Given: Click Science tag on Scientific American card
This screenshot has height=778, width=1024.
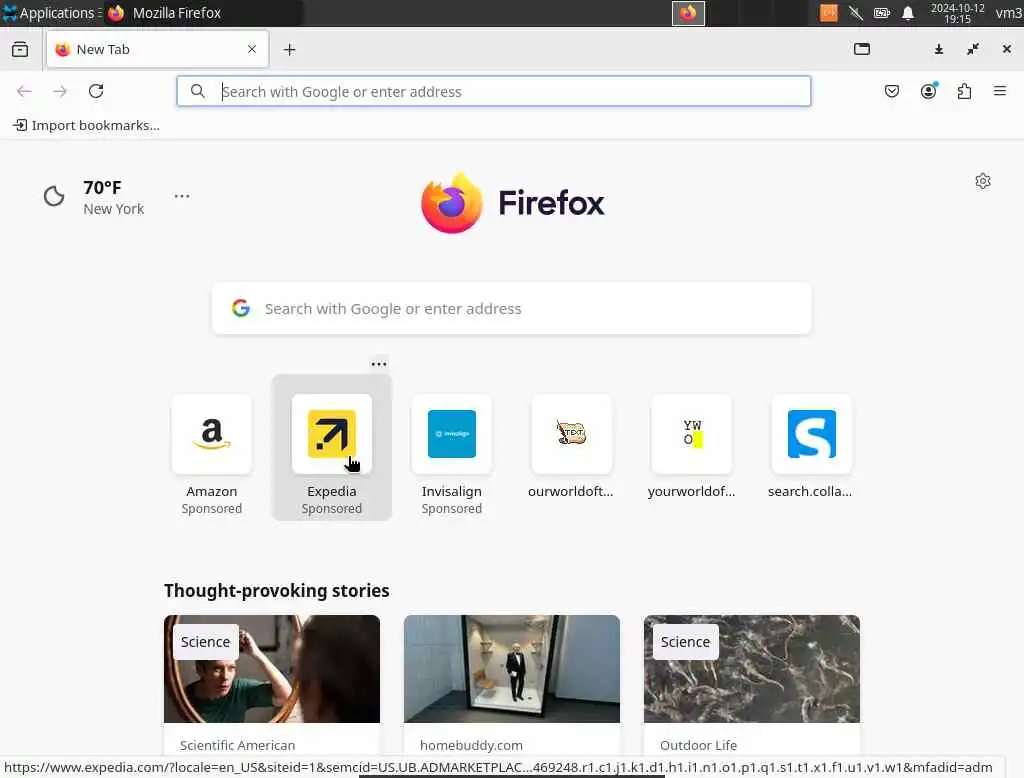Looking at the screenshot, I should click(x=206, y=642).
